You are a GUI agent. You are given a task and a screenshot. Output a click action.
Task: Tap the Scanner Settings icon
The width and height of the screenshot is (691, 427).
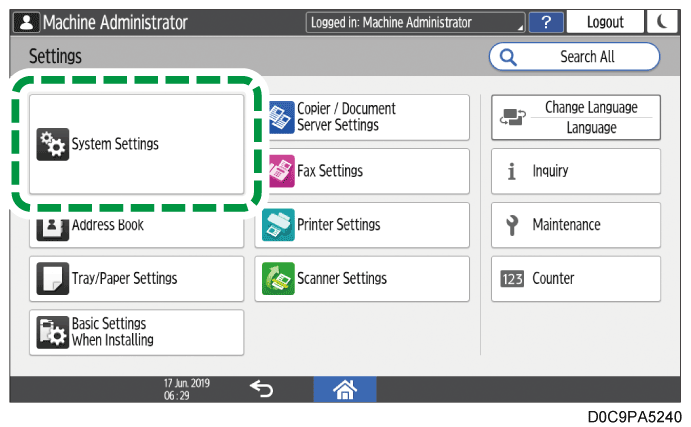click(x=280, y=279)
